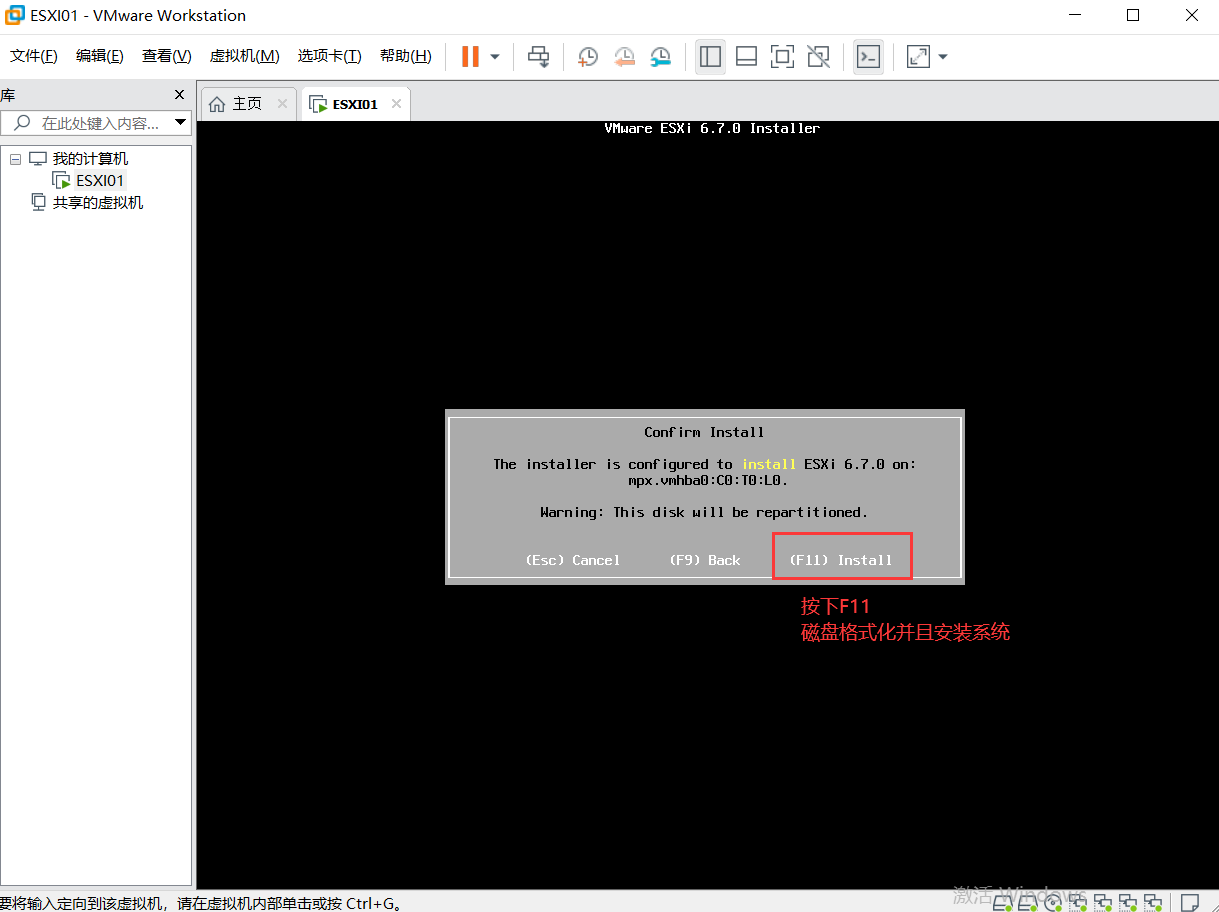The height and width of the screenshot is (912, 1219).
Task: Maximize the VMware Workstation window
Action: (1133, 15)
